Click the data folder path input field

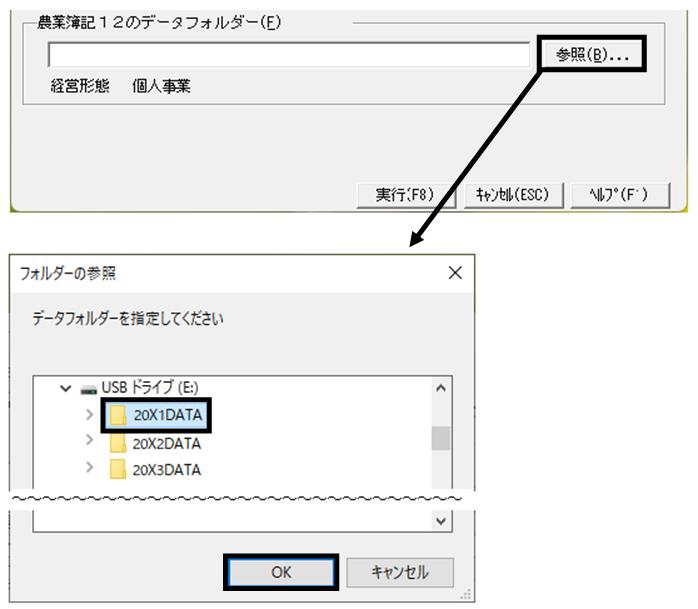(x=289, y=55)
